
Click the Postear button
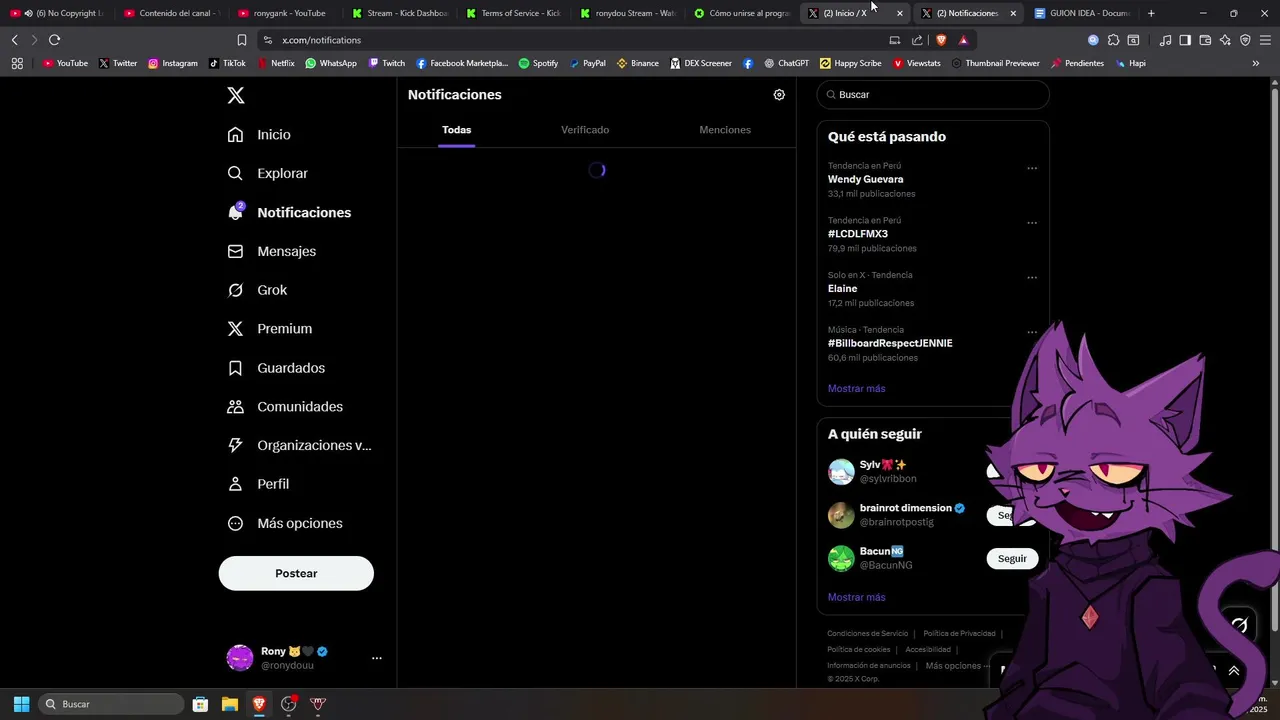[x=296, y=573]
